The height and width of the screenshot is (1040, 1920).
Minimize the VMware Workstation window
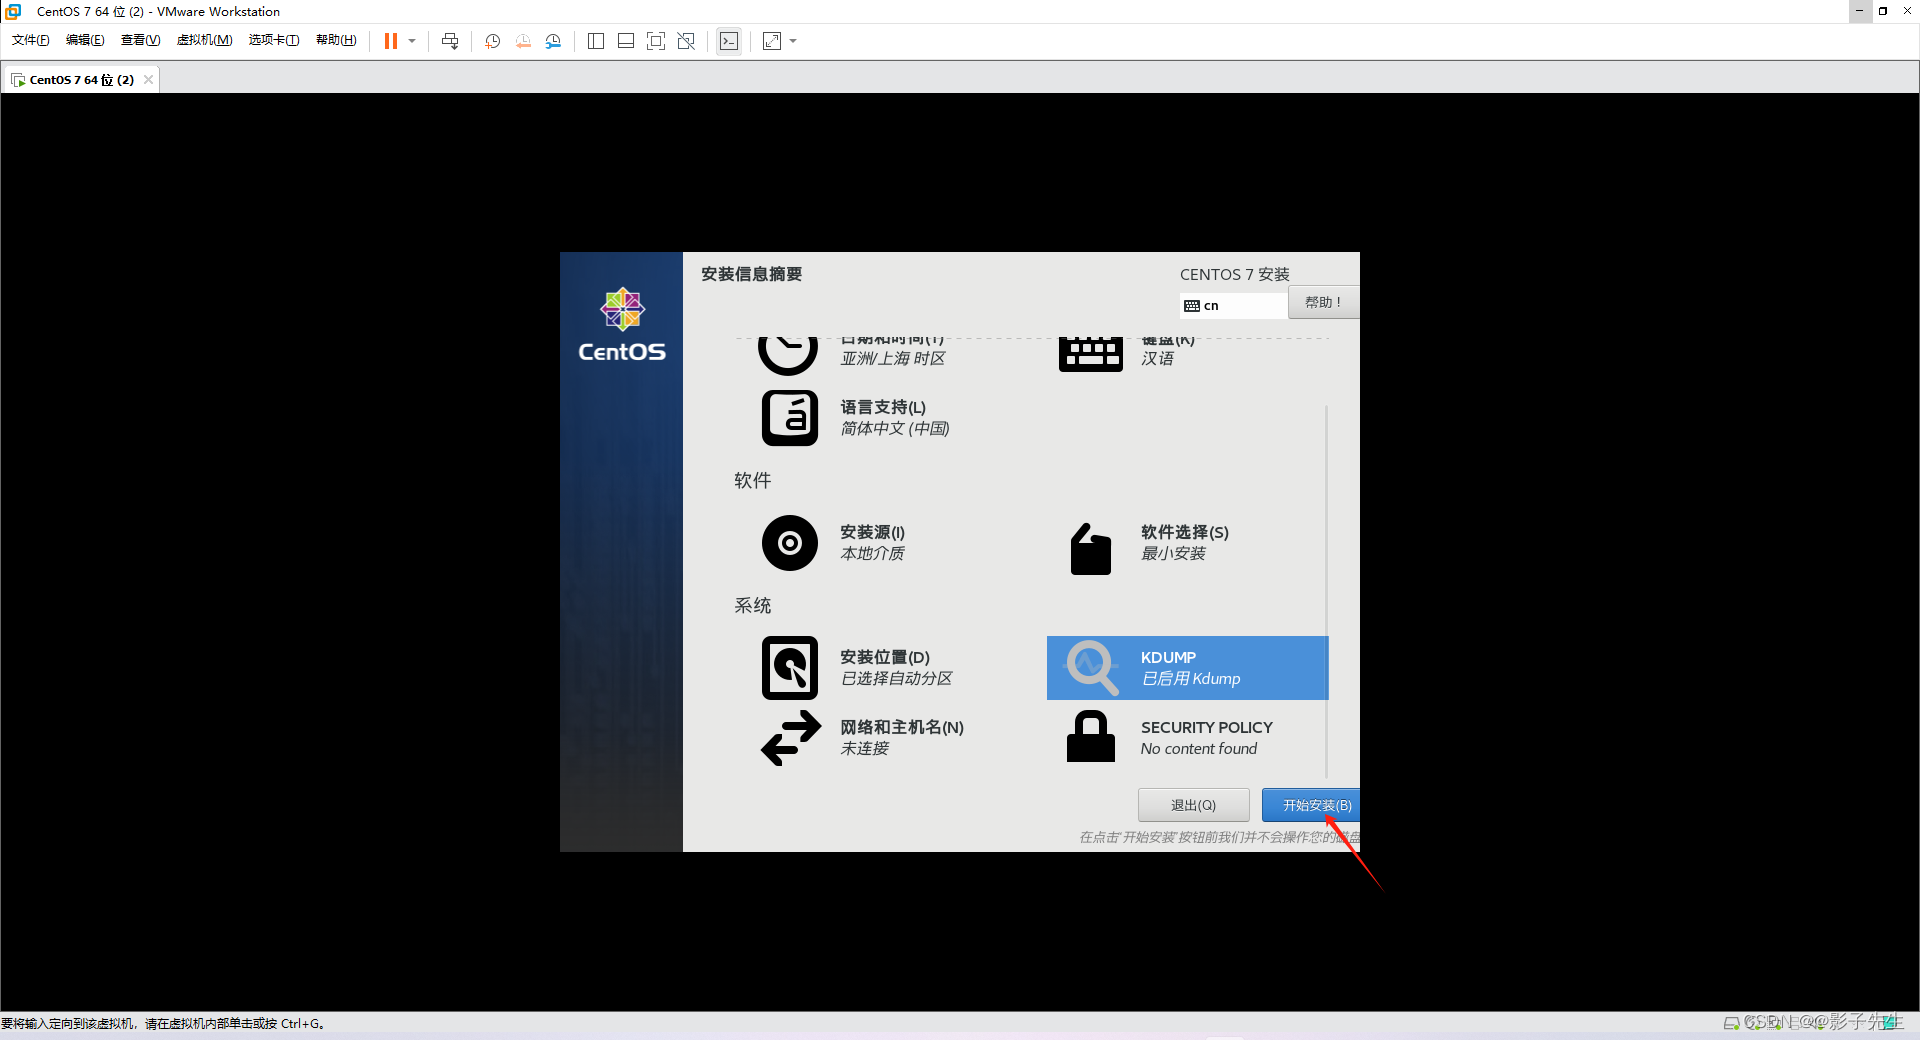coord(1859,11)
